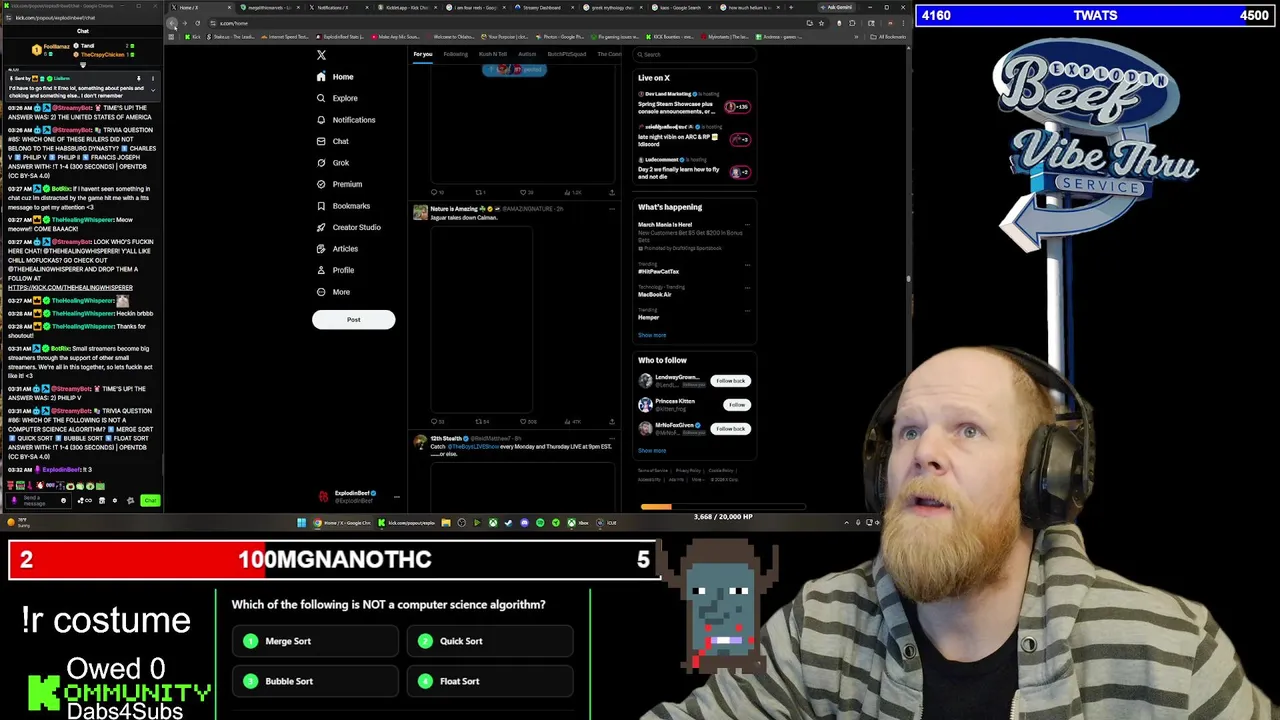The image size is (1280, 720).
Task: Switch to the Following feed tab
Action: click(x=455, y=54)
